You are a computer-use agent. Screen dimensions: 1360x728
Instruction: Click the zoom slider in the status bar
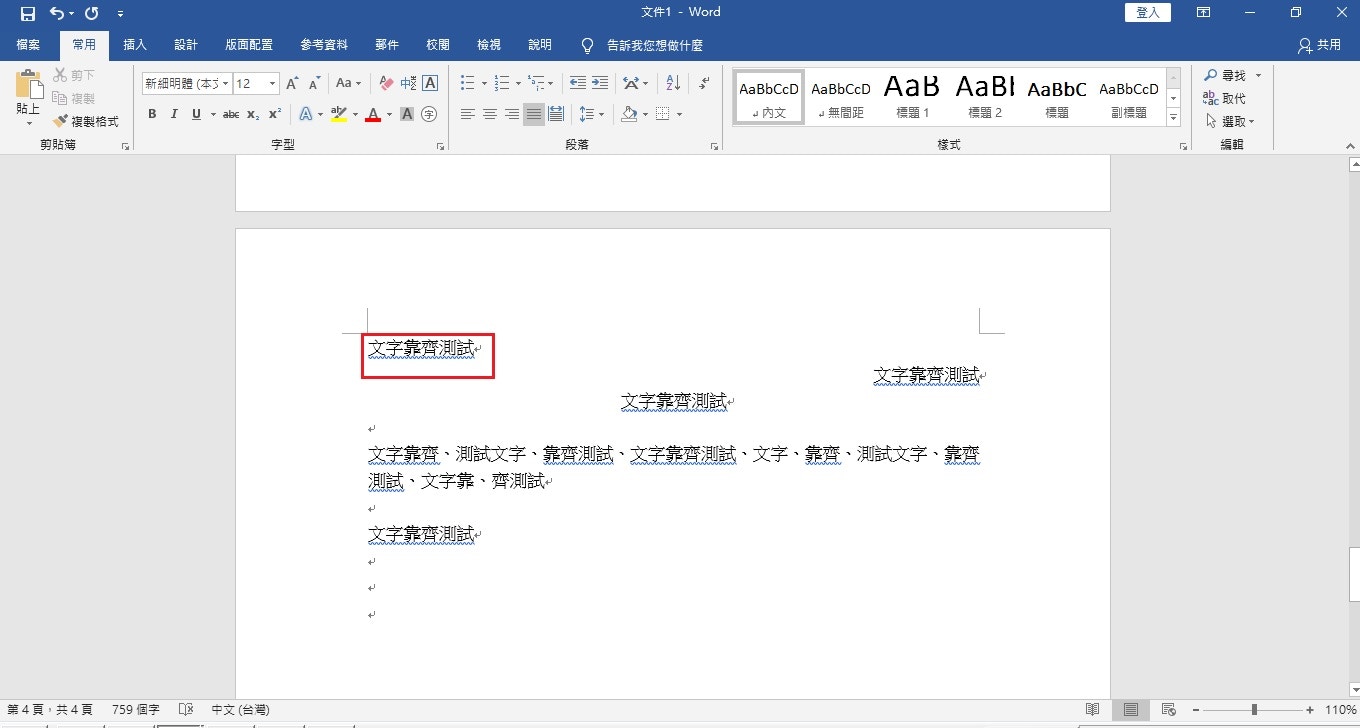point(1254,710)
